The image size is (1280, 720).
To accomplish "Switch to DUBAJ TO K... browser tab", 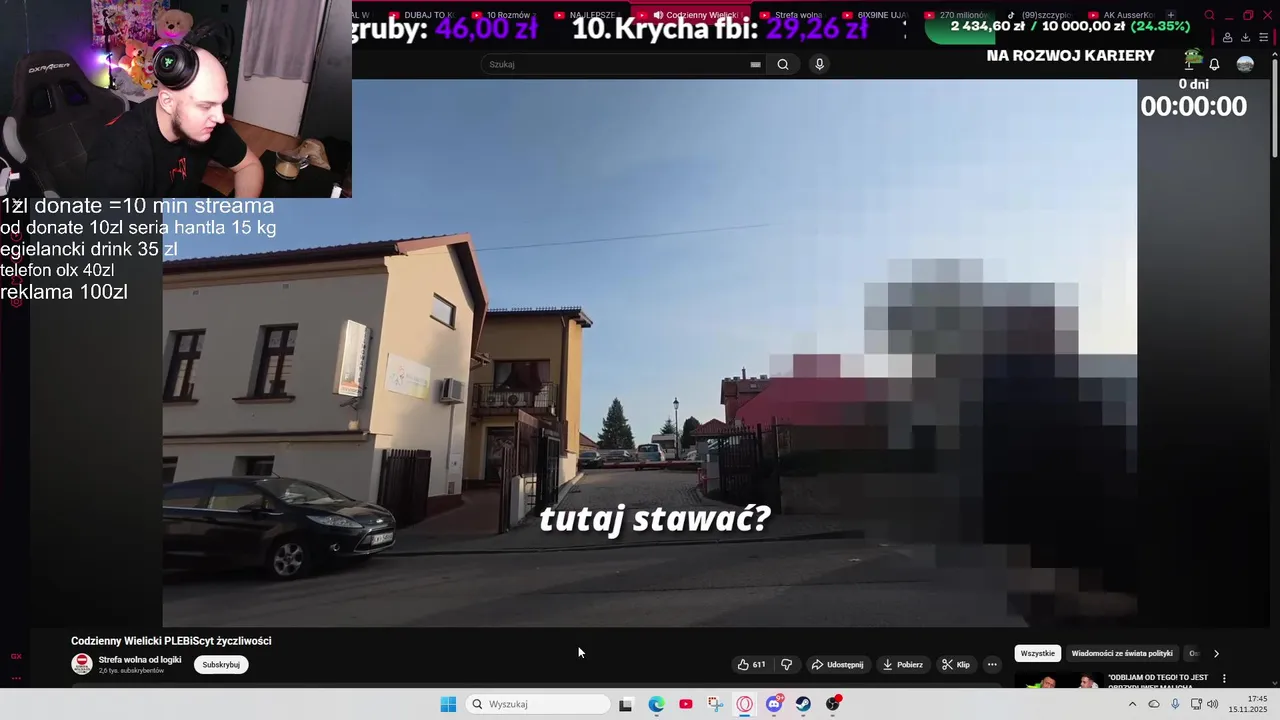I will pyautogui.click(x=421, y=15).
